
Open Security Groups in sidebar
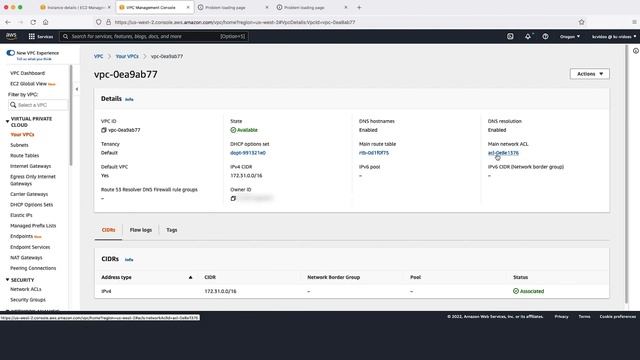[28, 300]
